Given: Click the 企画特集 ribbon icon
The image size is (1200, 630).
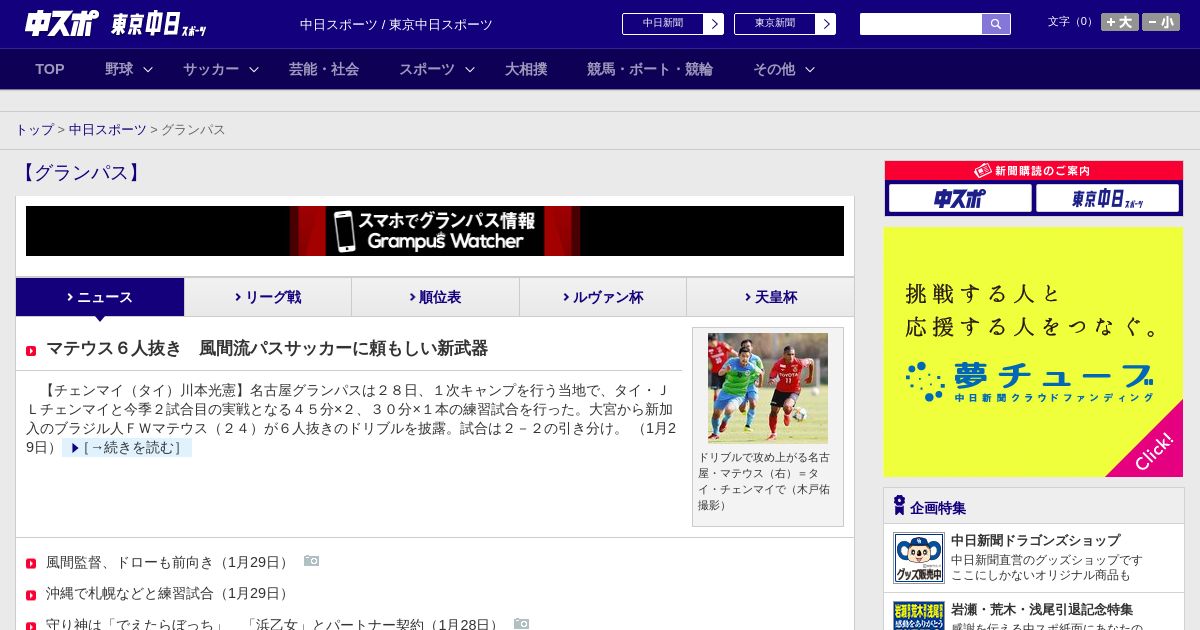Looking at the screenshot, I should (899, 506).
